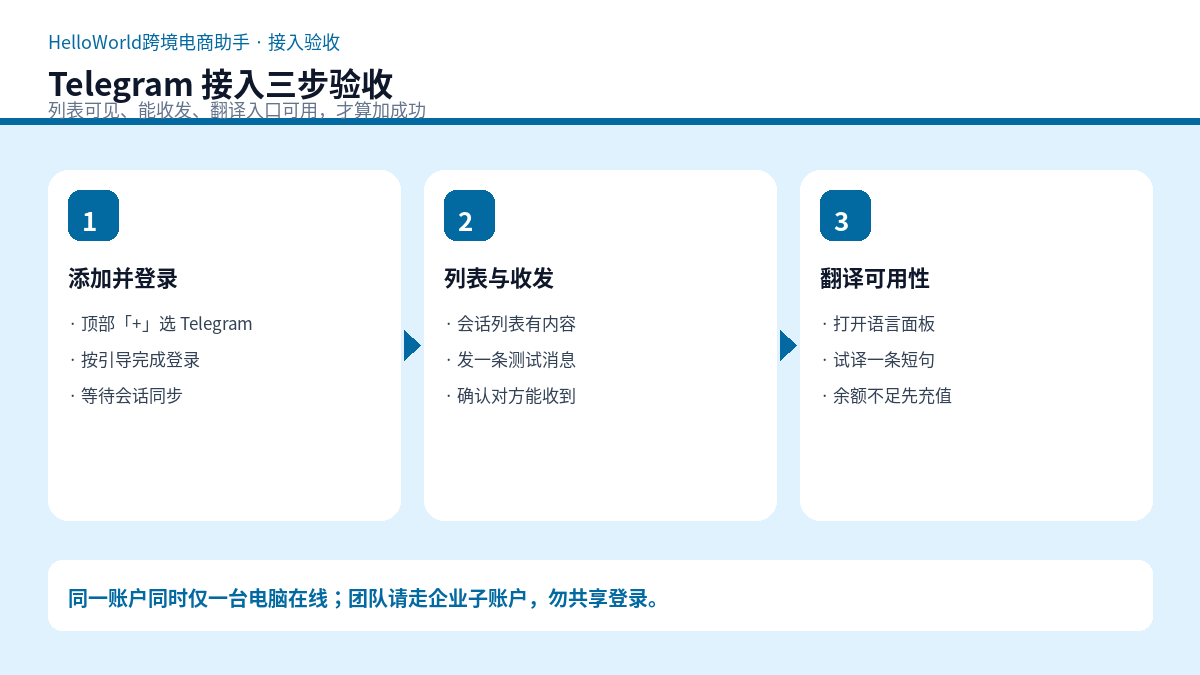Image resolution: width=1200 pixels, height=675 pixels.
Task: Click the title "Telegram 接入三步验收"
Action: click(220, 84)
